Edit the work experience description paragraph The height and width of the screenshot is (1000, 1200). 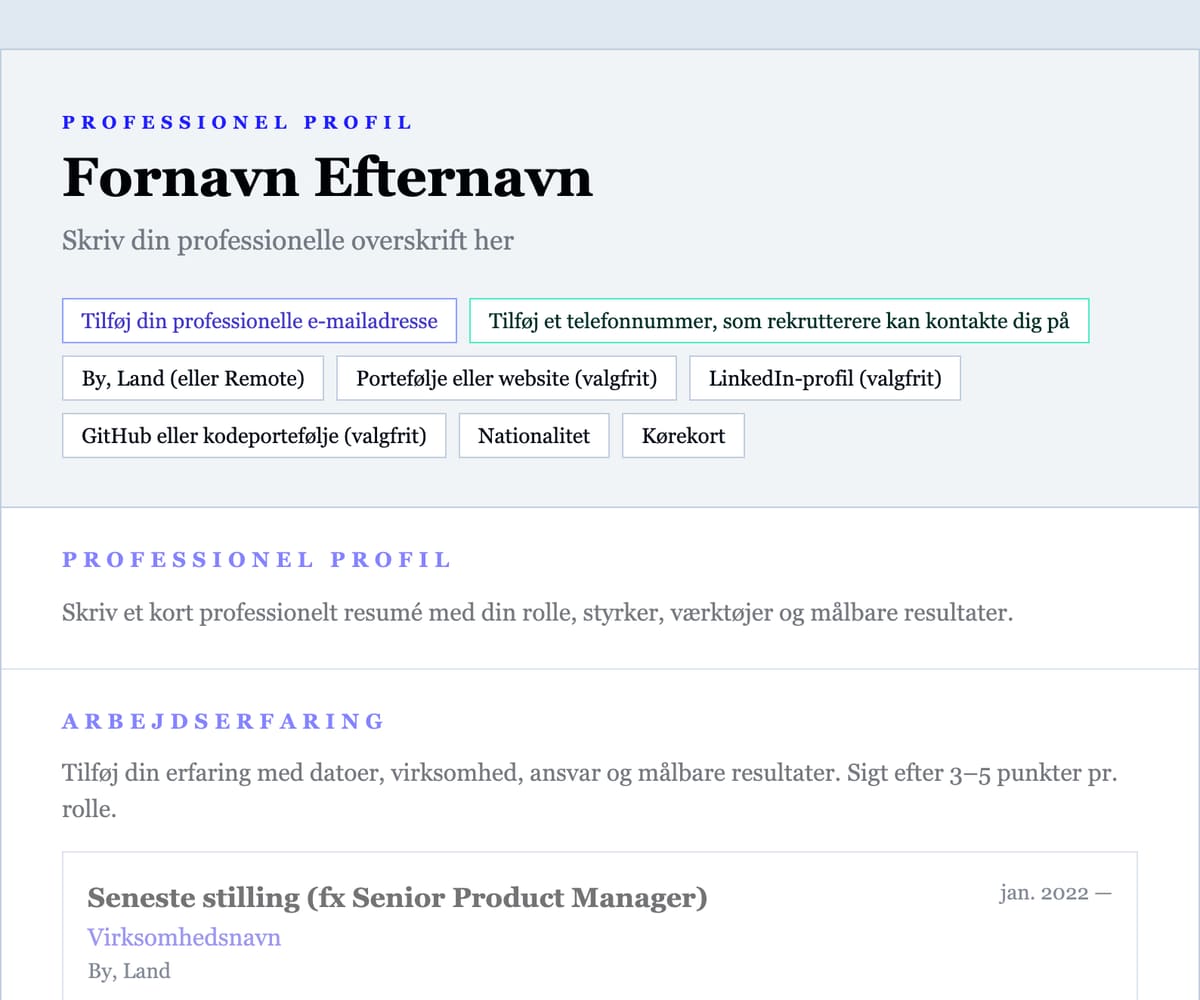588,790
